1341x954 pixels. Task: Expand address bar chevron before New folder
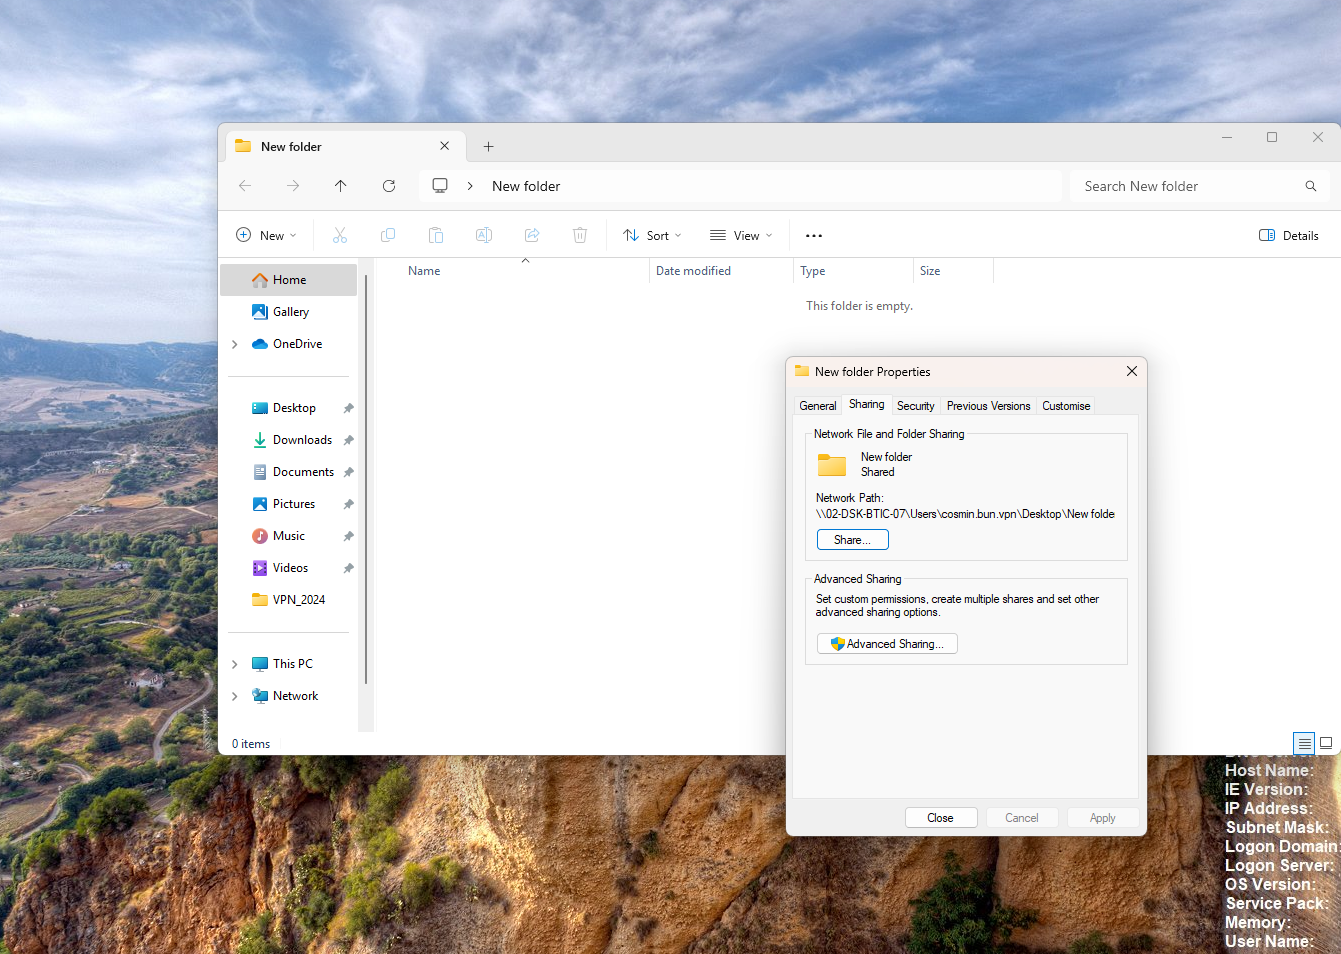coord(470,186)
